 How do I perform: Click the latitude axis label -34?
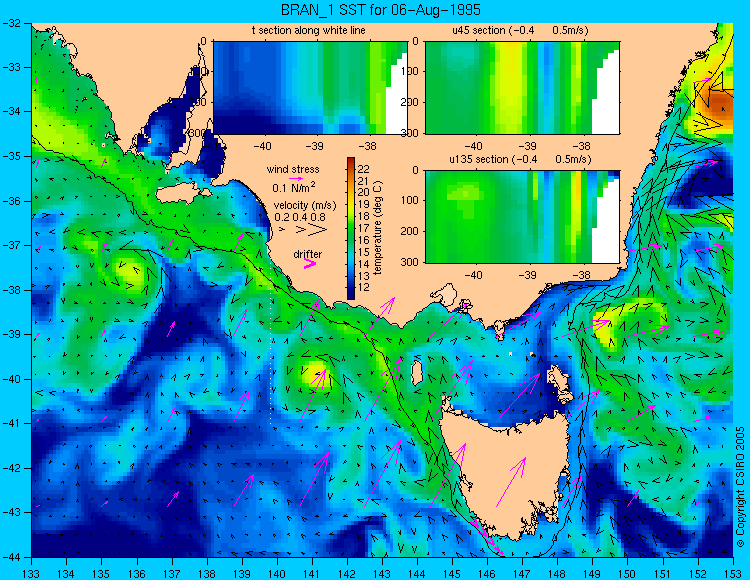click(11, 111)
